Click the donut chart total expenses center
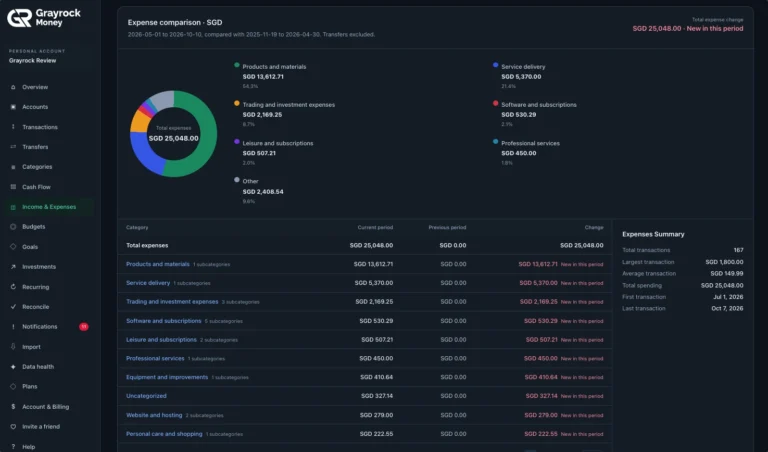The image size is (768, 452). pyautogui.click(x=173, y=134)
